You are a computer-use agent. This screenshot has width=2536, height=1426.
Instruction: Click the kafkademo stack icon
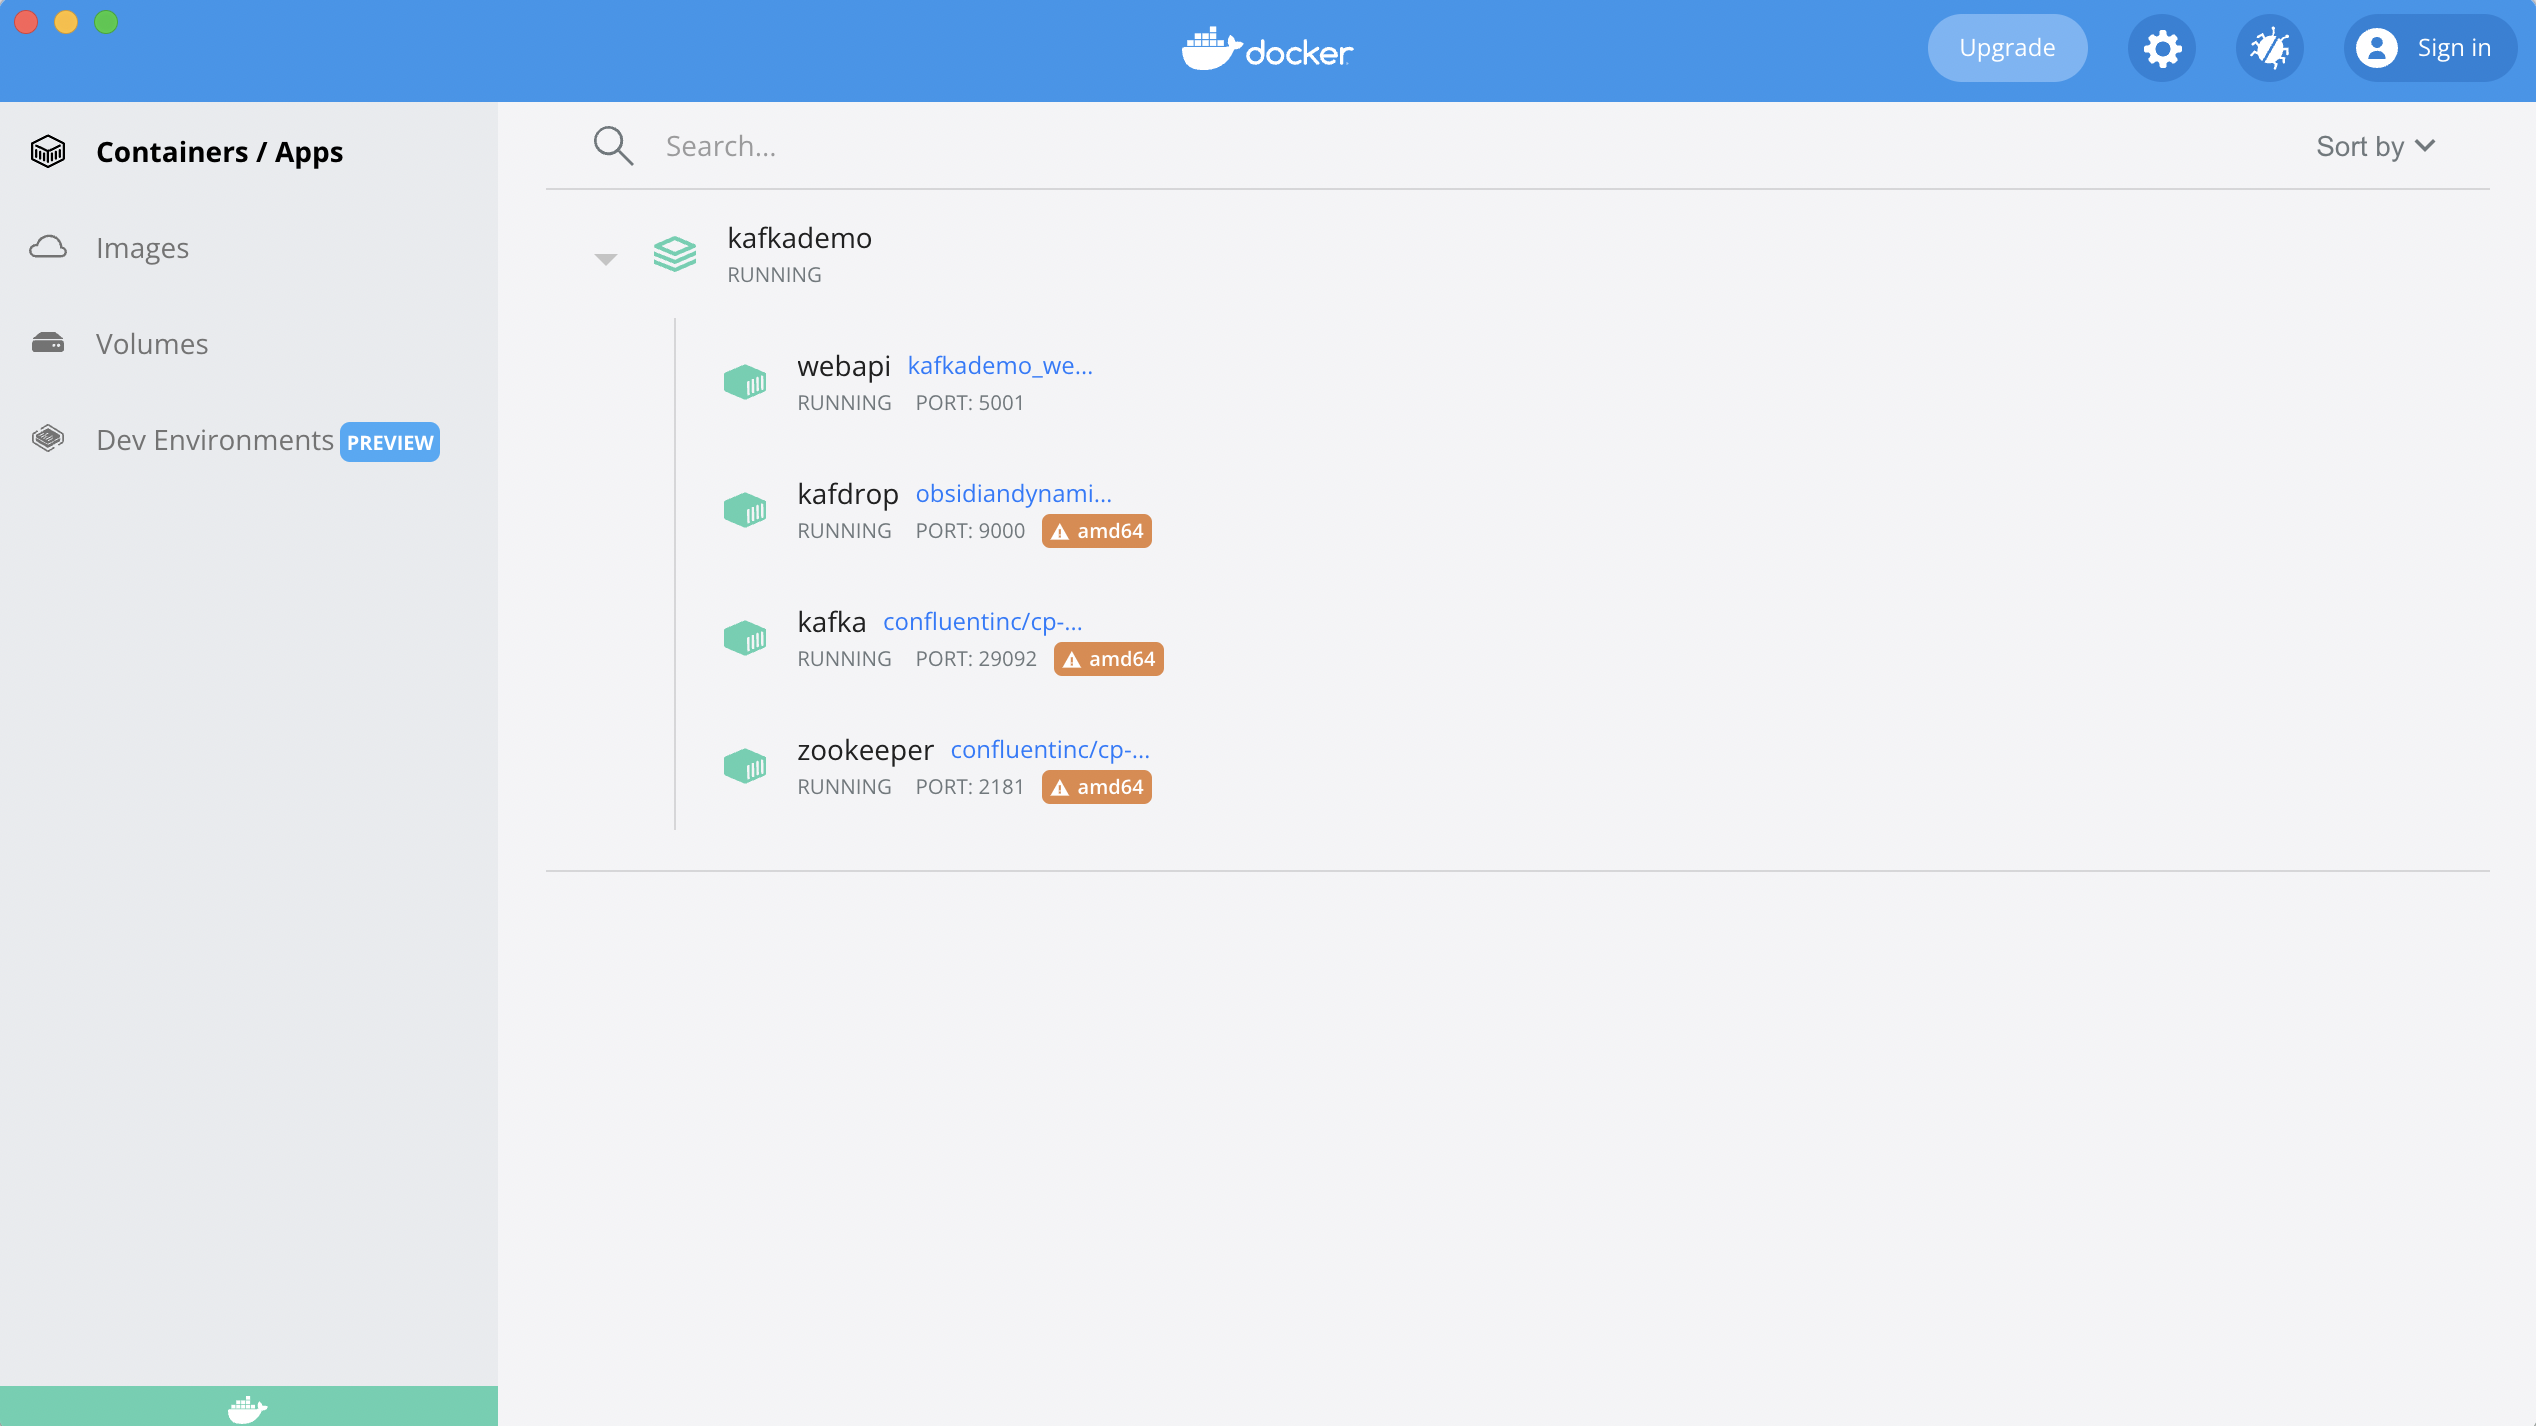tap(675, 254)
